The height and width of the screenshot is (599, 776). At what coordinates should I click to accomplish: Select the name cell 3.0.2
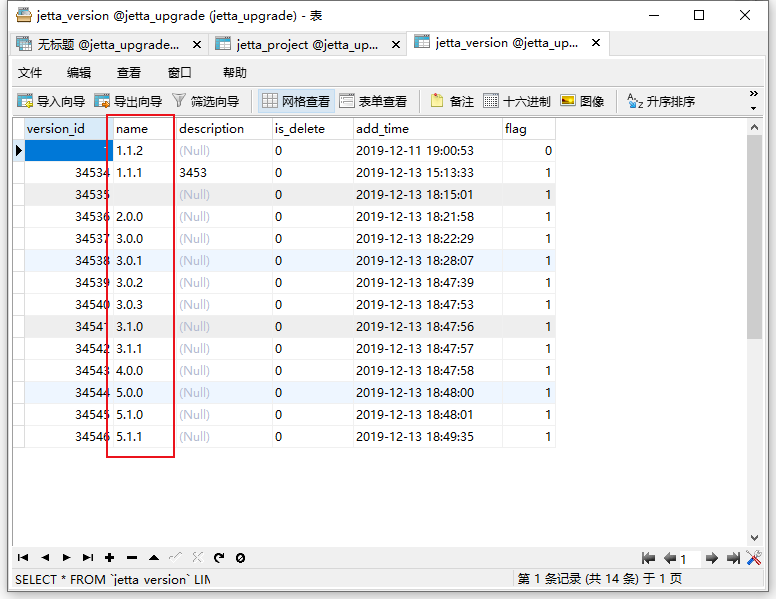144,283
